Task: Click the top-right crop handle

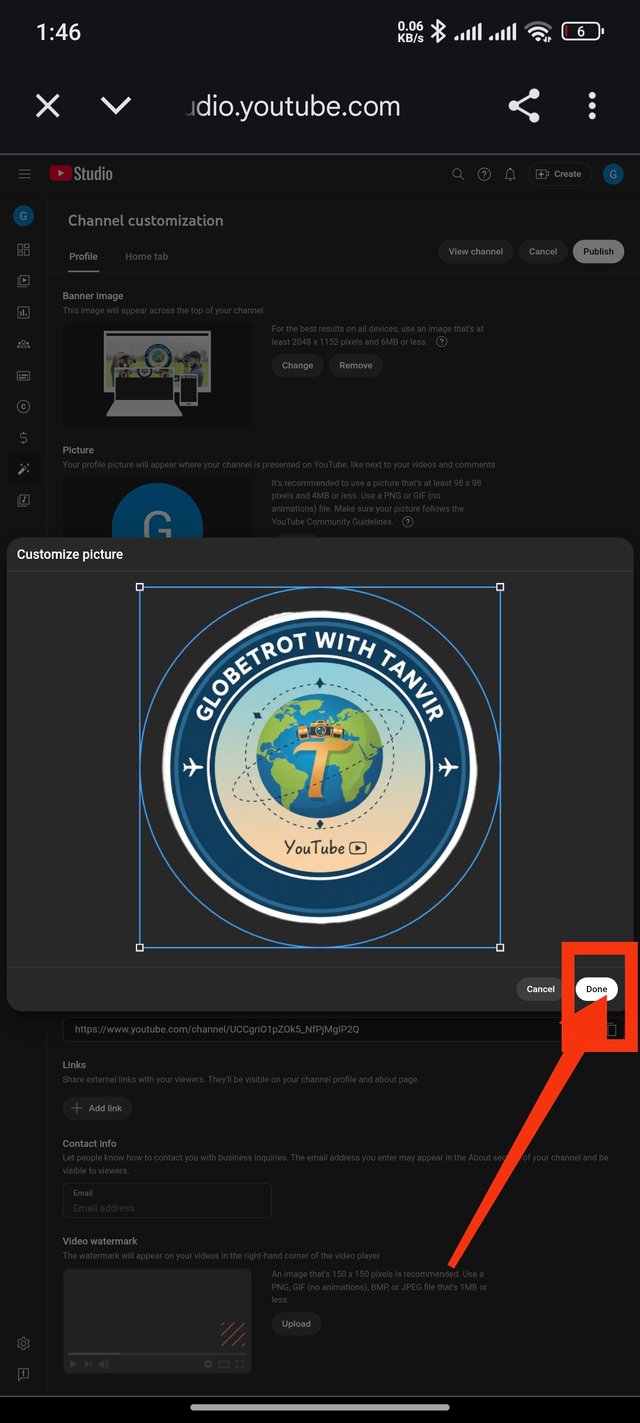Action: [500, 587]
